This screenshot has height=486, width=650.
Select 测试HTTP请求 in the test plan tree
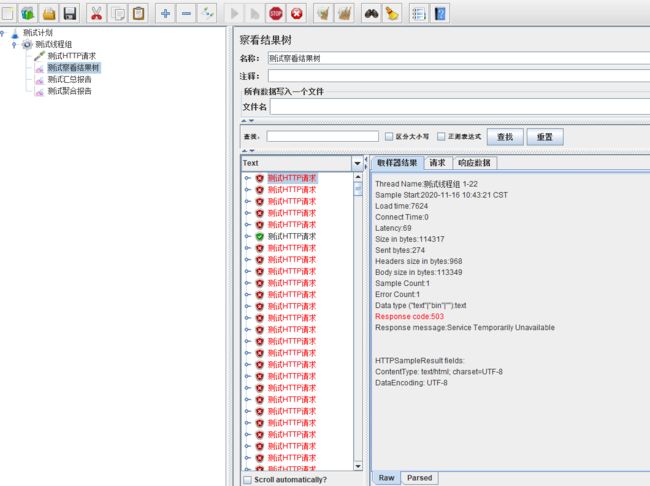(72, 56)
